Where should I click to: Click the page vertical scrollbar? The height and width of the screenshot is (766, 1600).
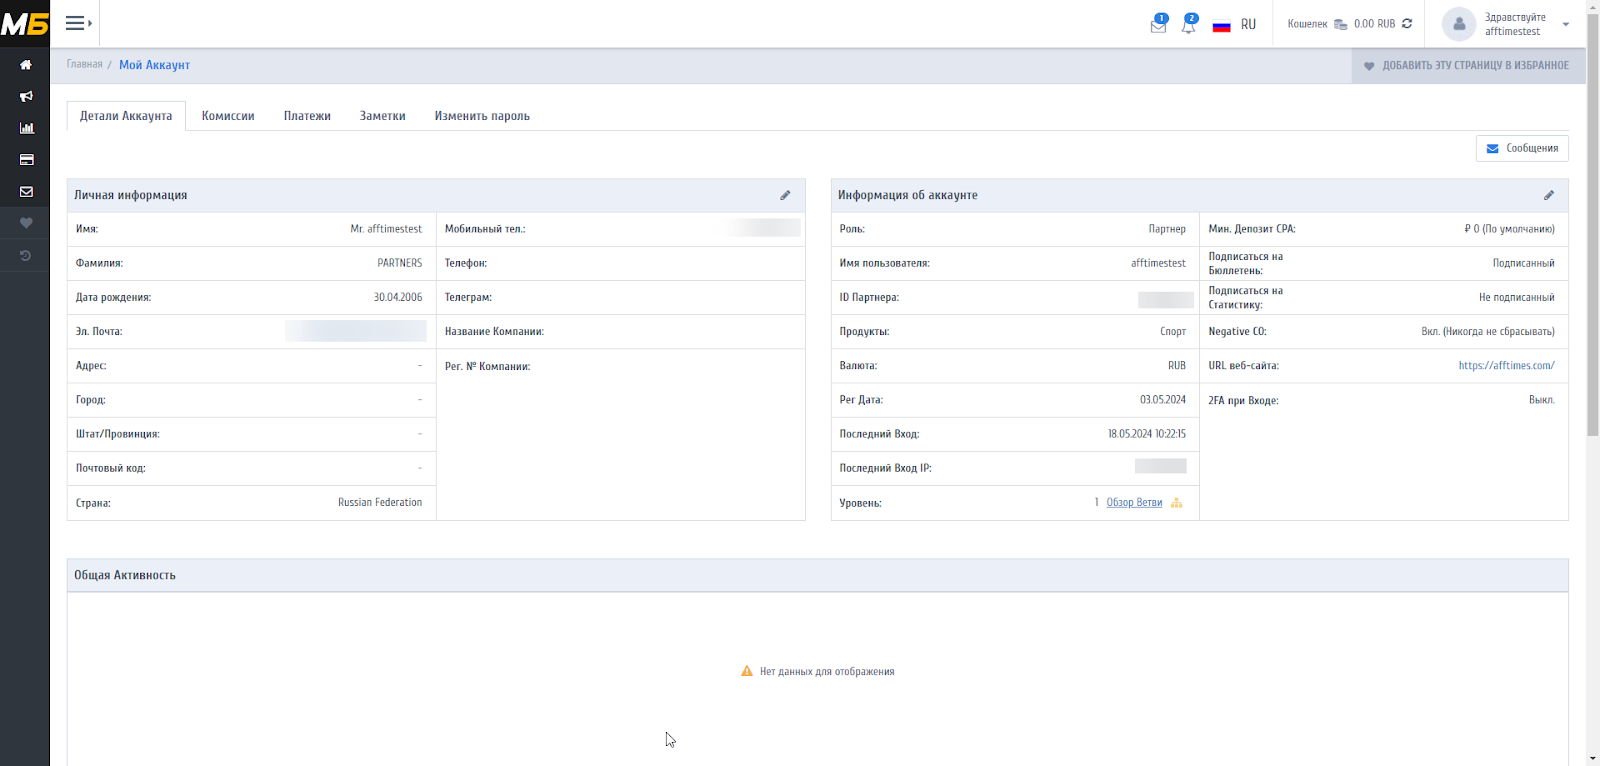point(1593,225)
